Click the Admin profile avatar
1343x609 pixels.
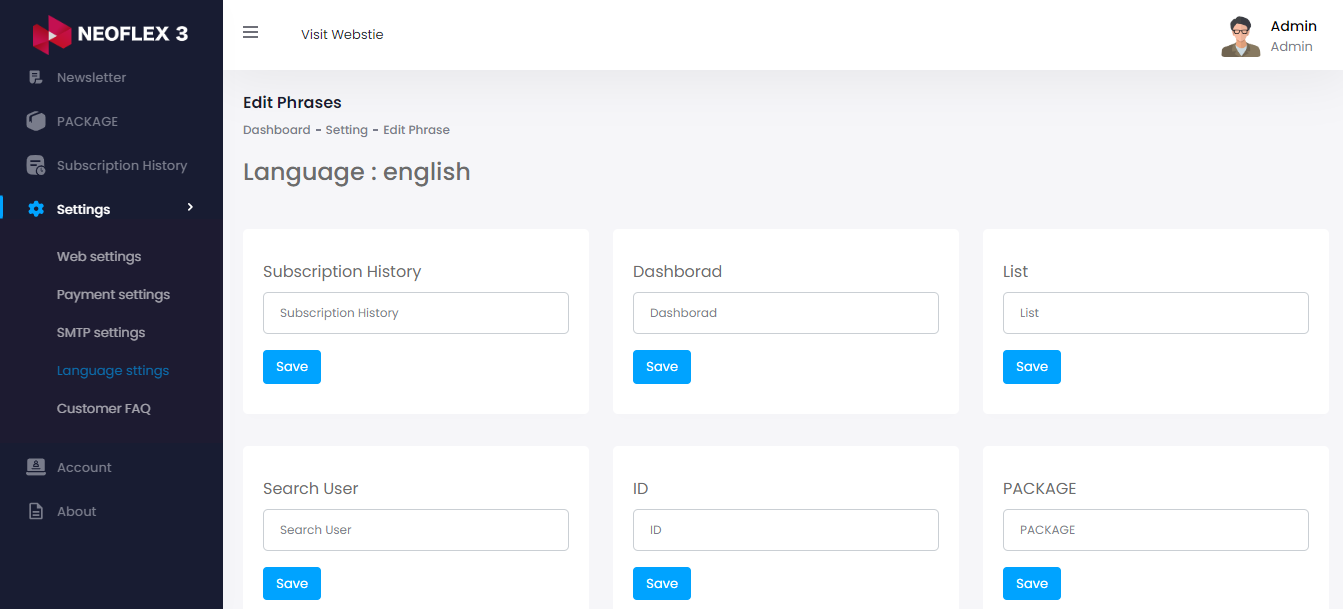point(1240,36)
